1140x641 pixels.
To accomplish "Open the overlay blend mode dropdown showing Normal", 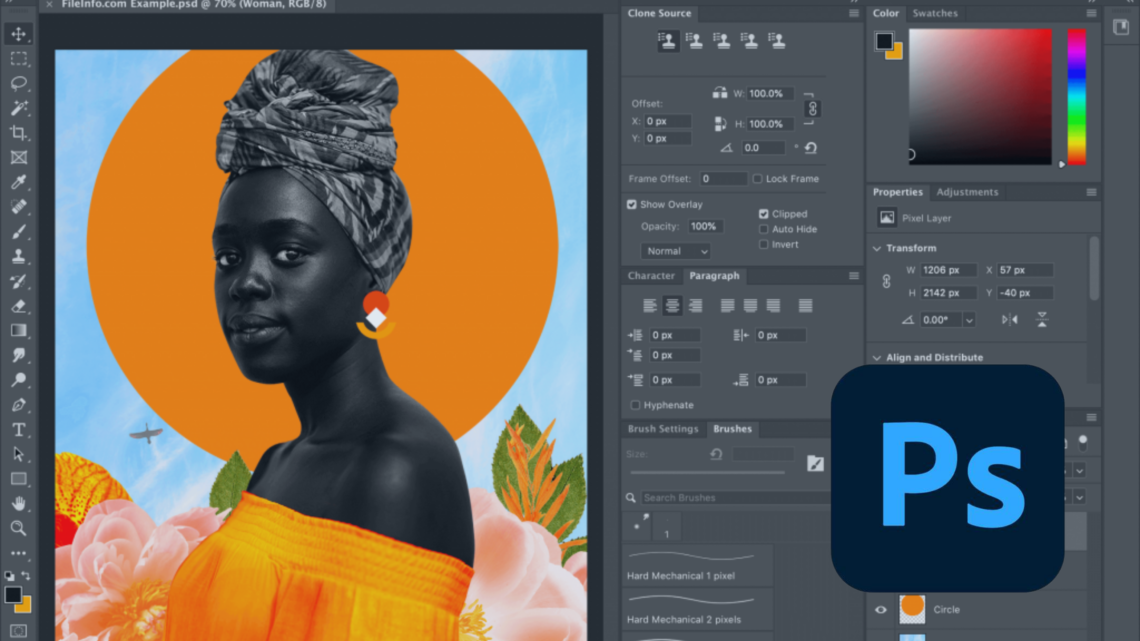I will tap(674, 250).
